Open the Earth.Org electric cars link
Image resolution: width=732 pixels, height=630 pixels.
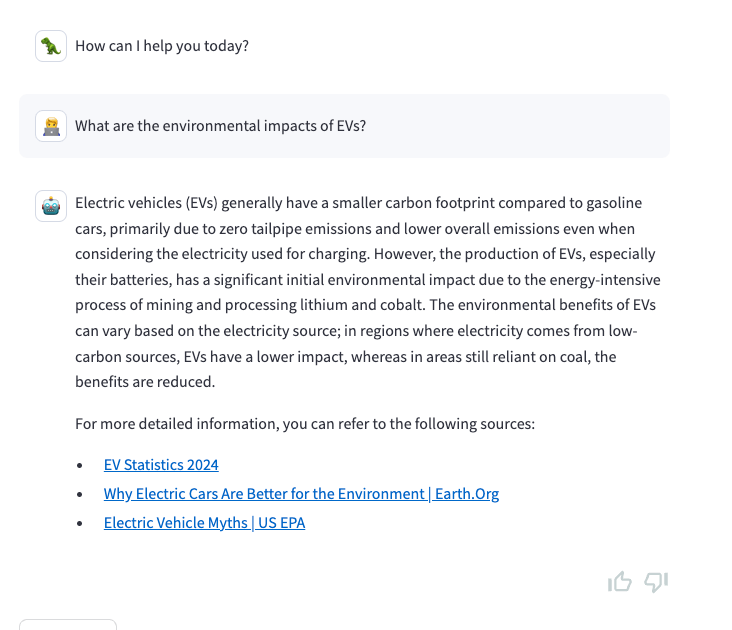301,494
